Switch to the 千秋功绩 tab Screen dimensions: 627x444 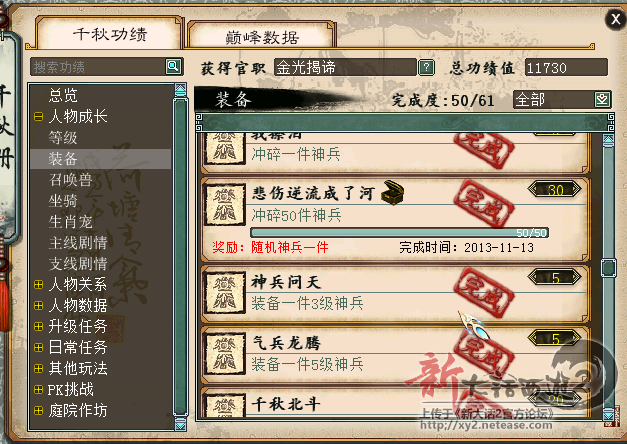click(109, 34)
